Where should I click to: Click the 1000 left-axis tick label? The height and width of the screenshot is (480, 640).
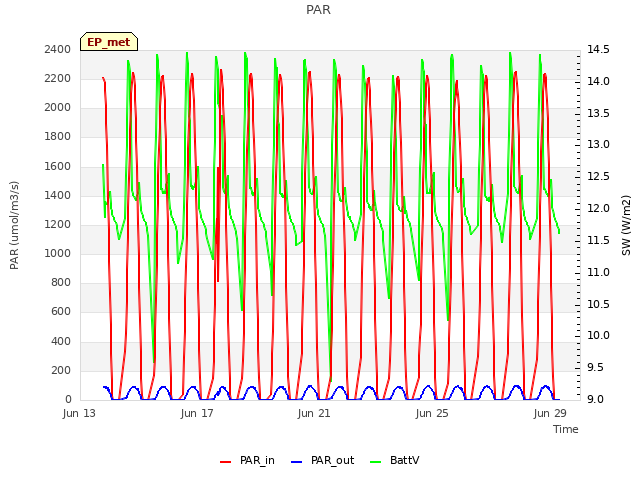[x=58, y=253]
